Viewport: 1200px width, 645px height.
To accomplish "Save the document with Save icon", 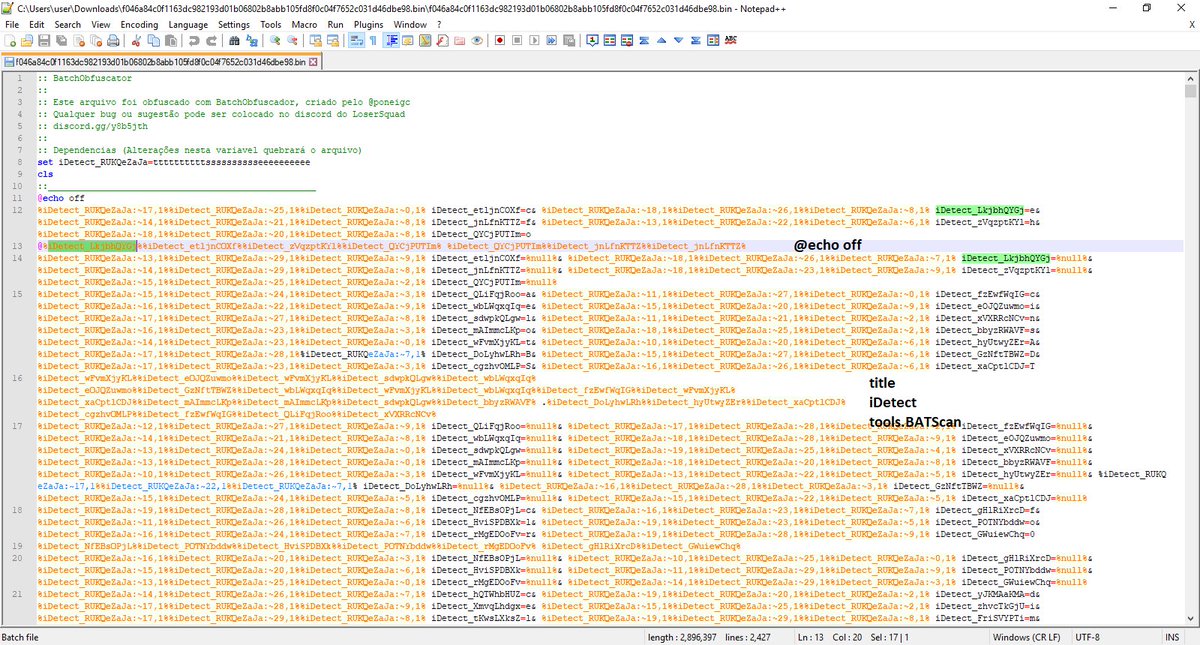I will pyautogui.click(x=44, y=41).
